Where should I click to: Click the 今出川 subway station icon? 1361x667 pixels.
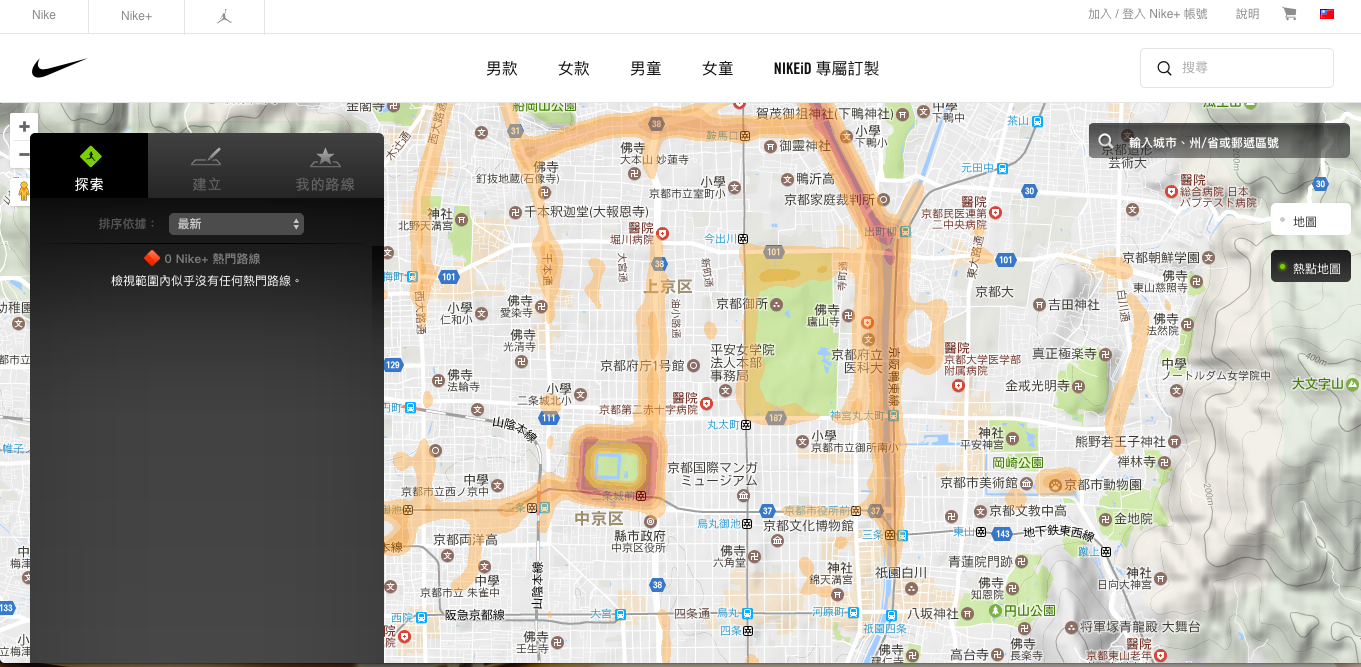point(744,239)
